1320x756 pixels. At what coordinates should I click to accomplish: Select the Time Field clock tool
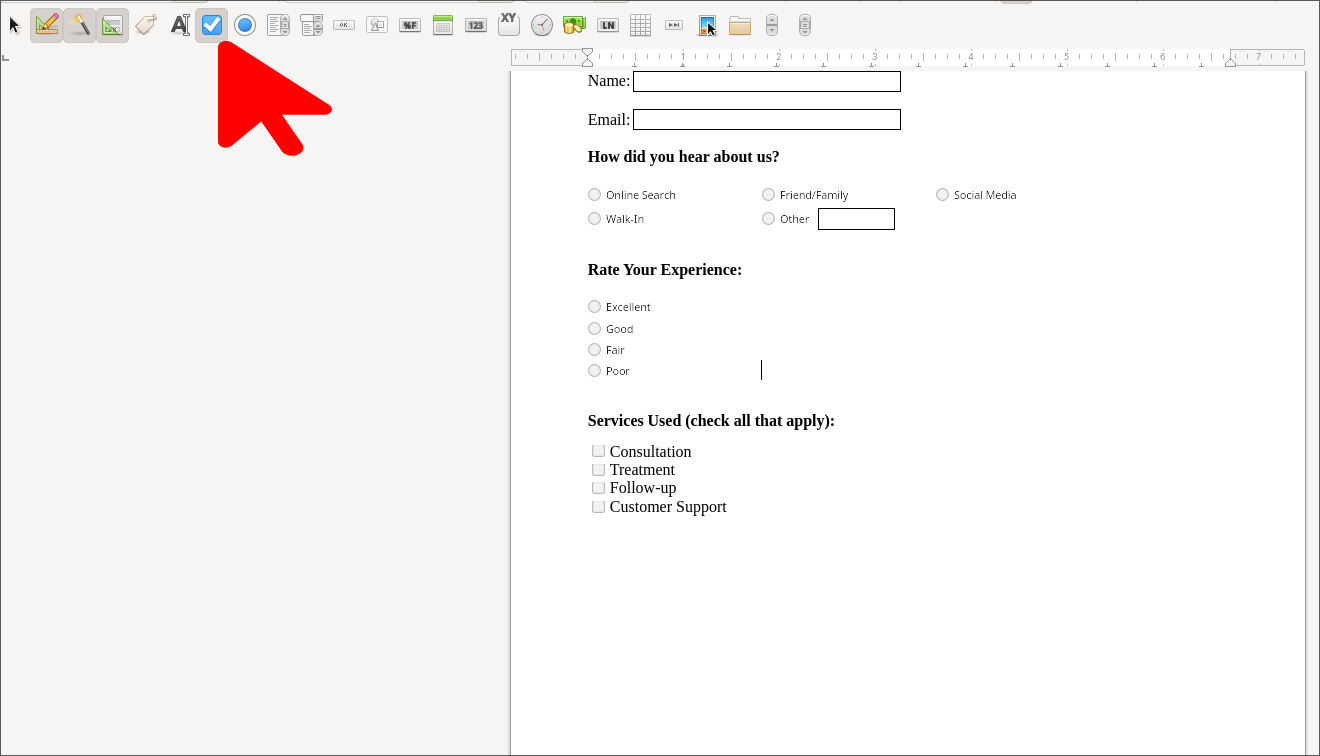[x=542, y=25]
